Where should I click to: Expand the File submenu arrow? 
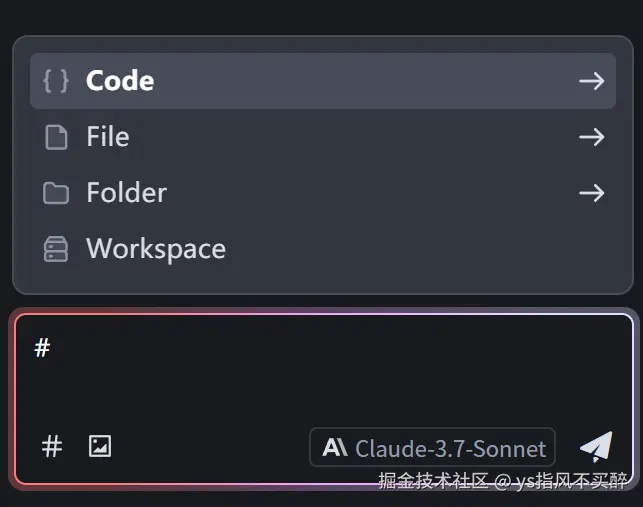click(x=592, y=137)
